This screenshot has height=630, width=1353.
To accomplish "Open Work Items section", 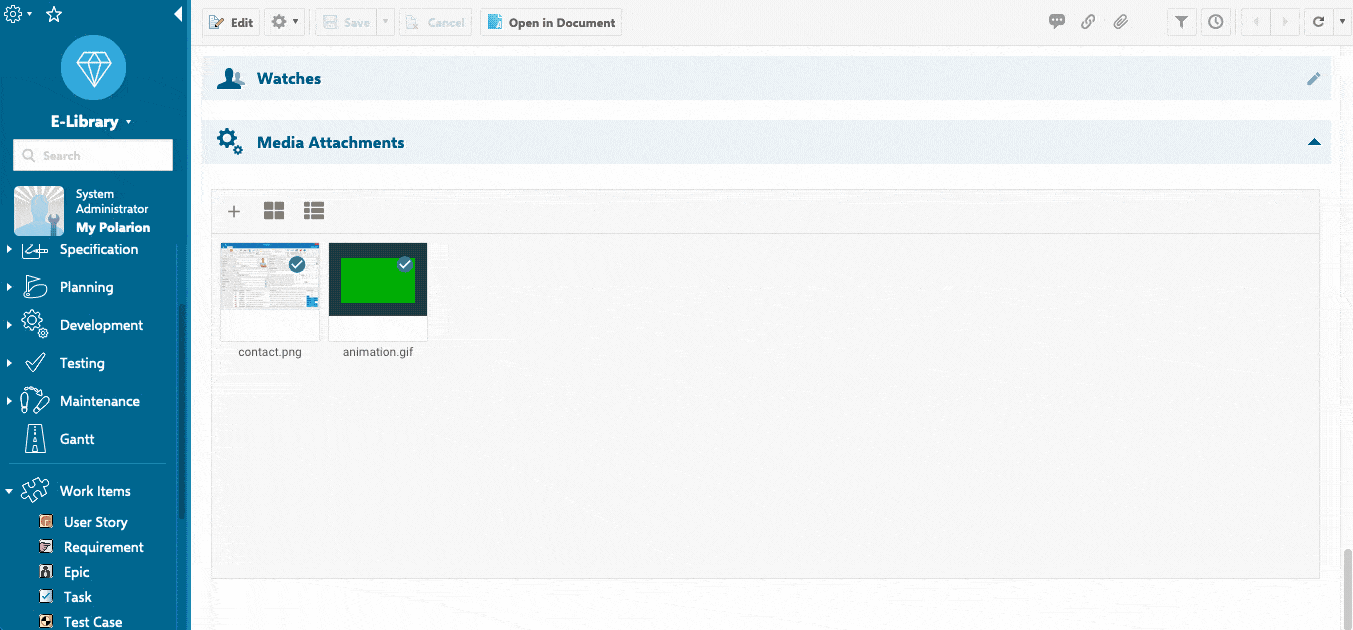I will tap(95, 491).
